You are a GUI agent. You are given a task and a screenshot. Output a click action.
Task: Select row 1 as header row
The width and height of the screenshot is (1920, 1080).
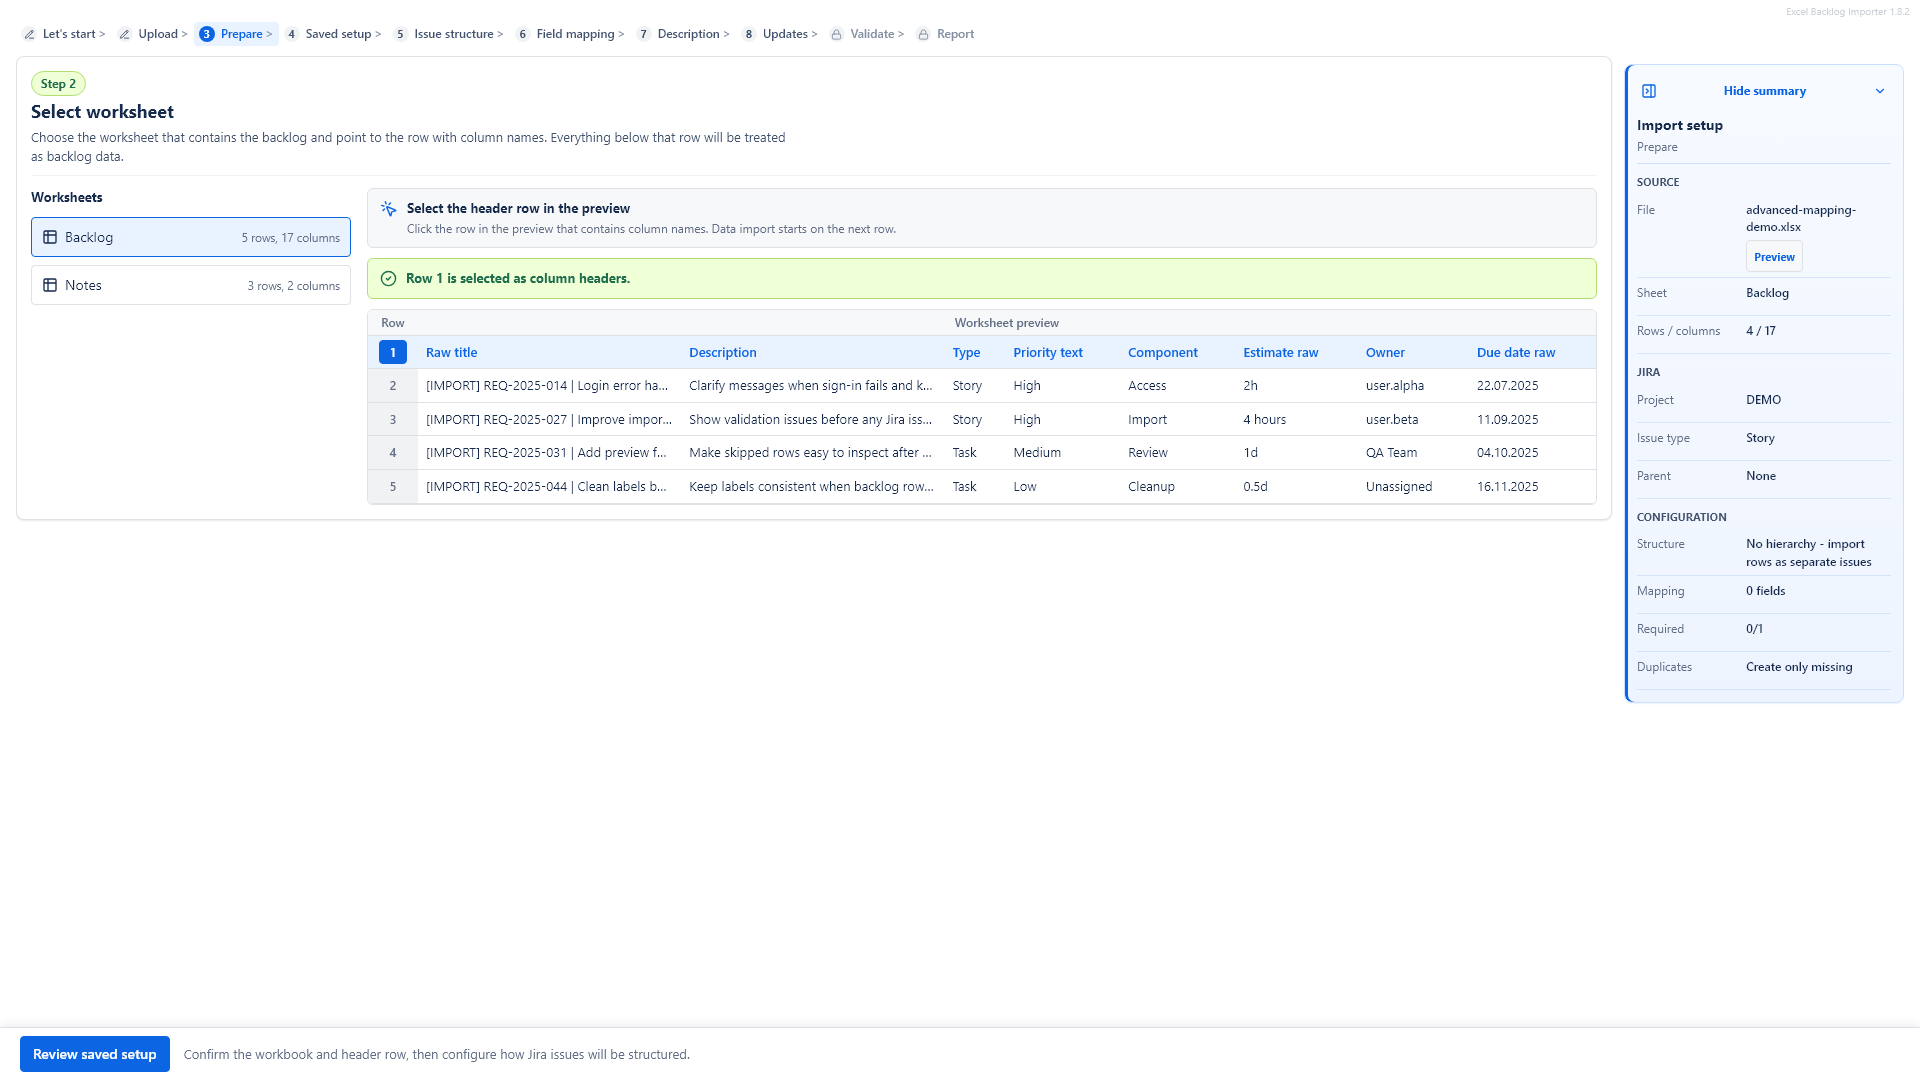393,352
